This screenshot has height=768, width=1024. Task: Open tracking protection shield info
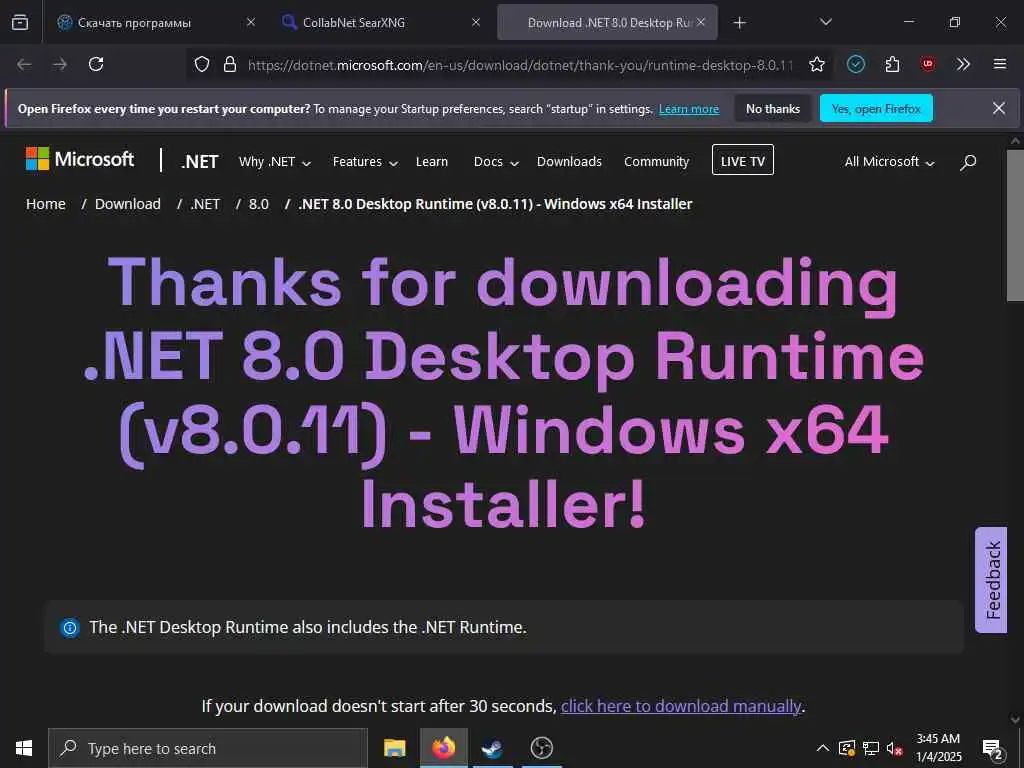202,64
